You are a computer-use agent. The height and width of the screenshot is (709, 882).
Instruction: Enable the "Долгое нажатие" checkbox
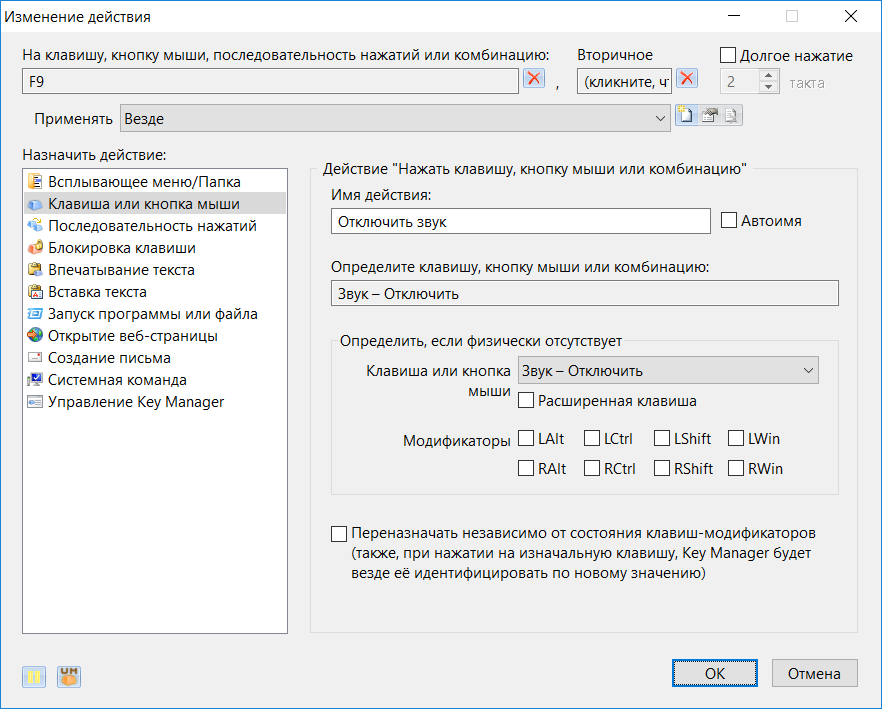pos(728,55)
